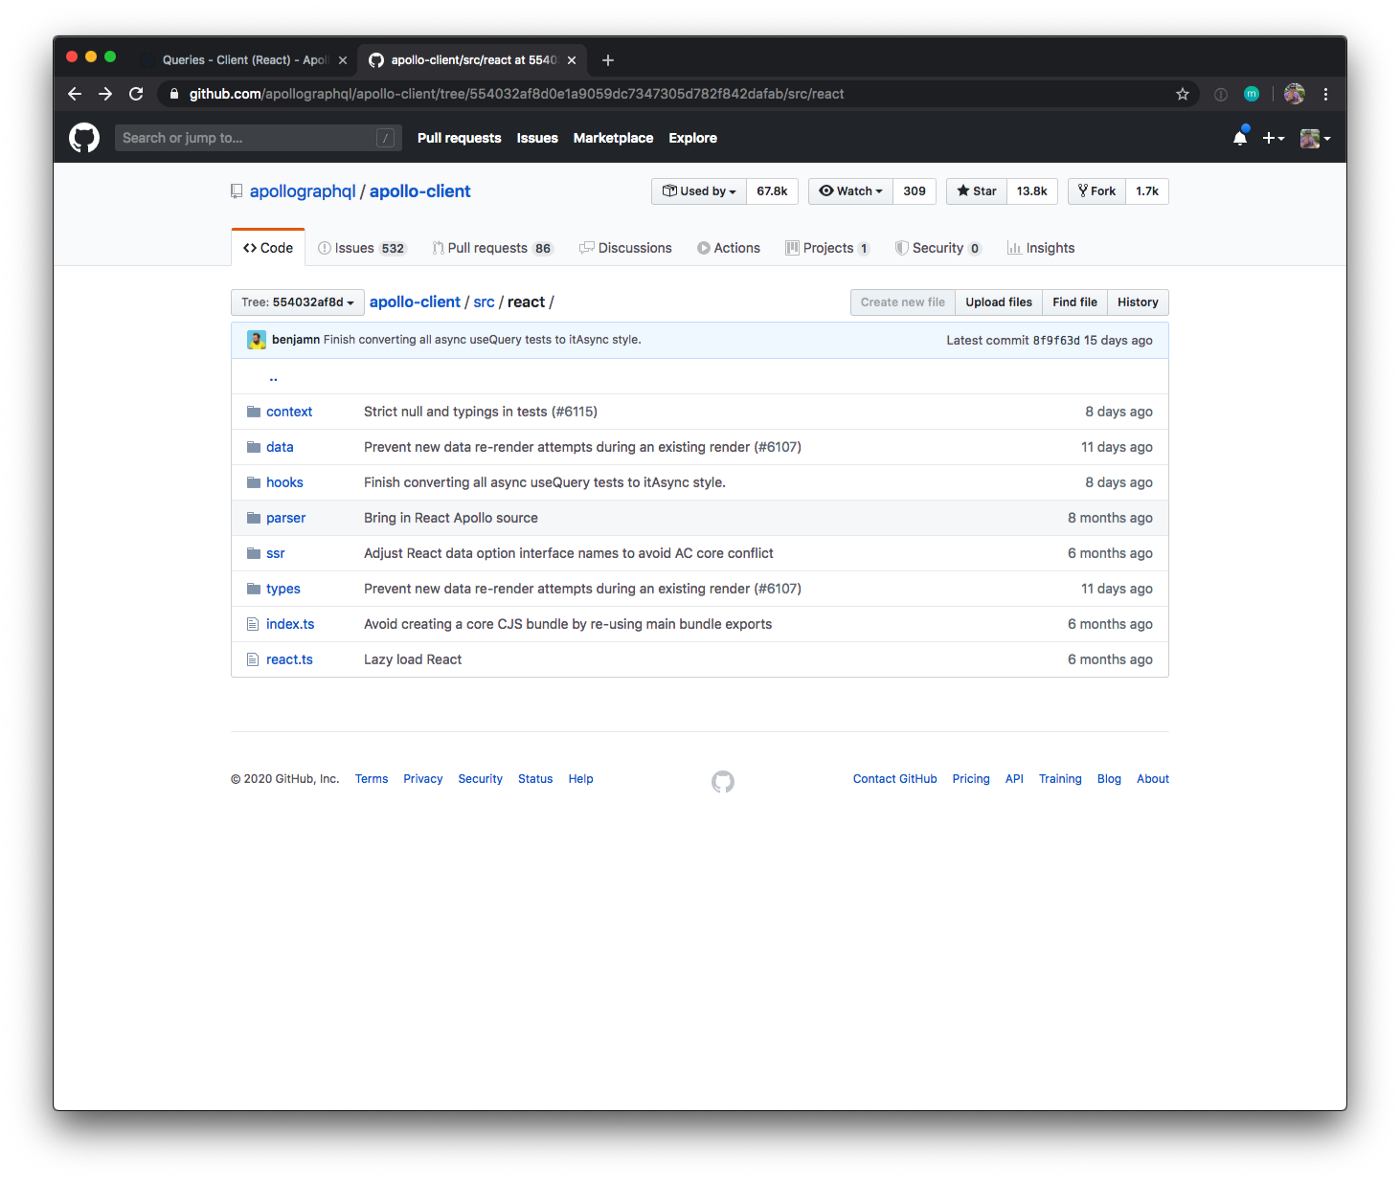Open the Insights tab
Image resolution: width=1400 pixels, height=1181 pixels.
click(1041, 248)
